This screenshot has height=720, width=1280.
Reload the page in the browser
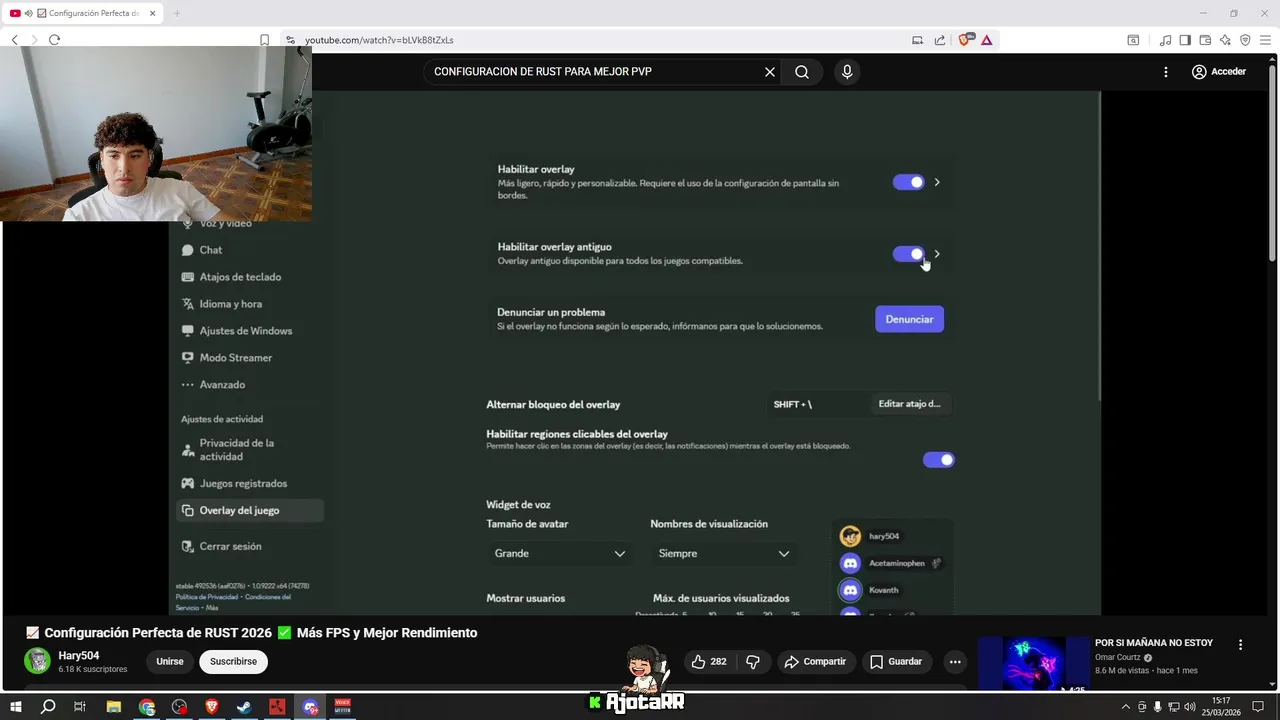[54, 40]
